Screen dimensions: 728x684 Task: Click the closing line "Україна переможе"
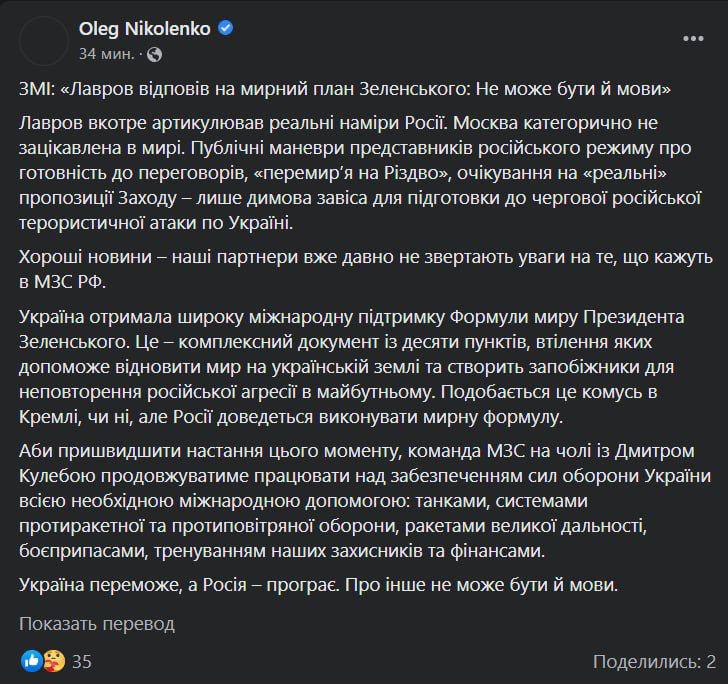click(325, 582)
